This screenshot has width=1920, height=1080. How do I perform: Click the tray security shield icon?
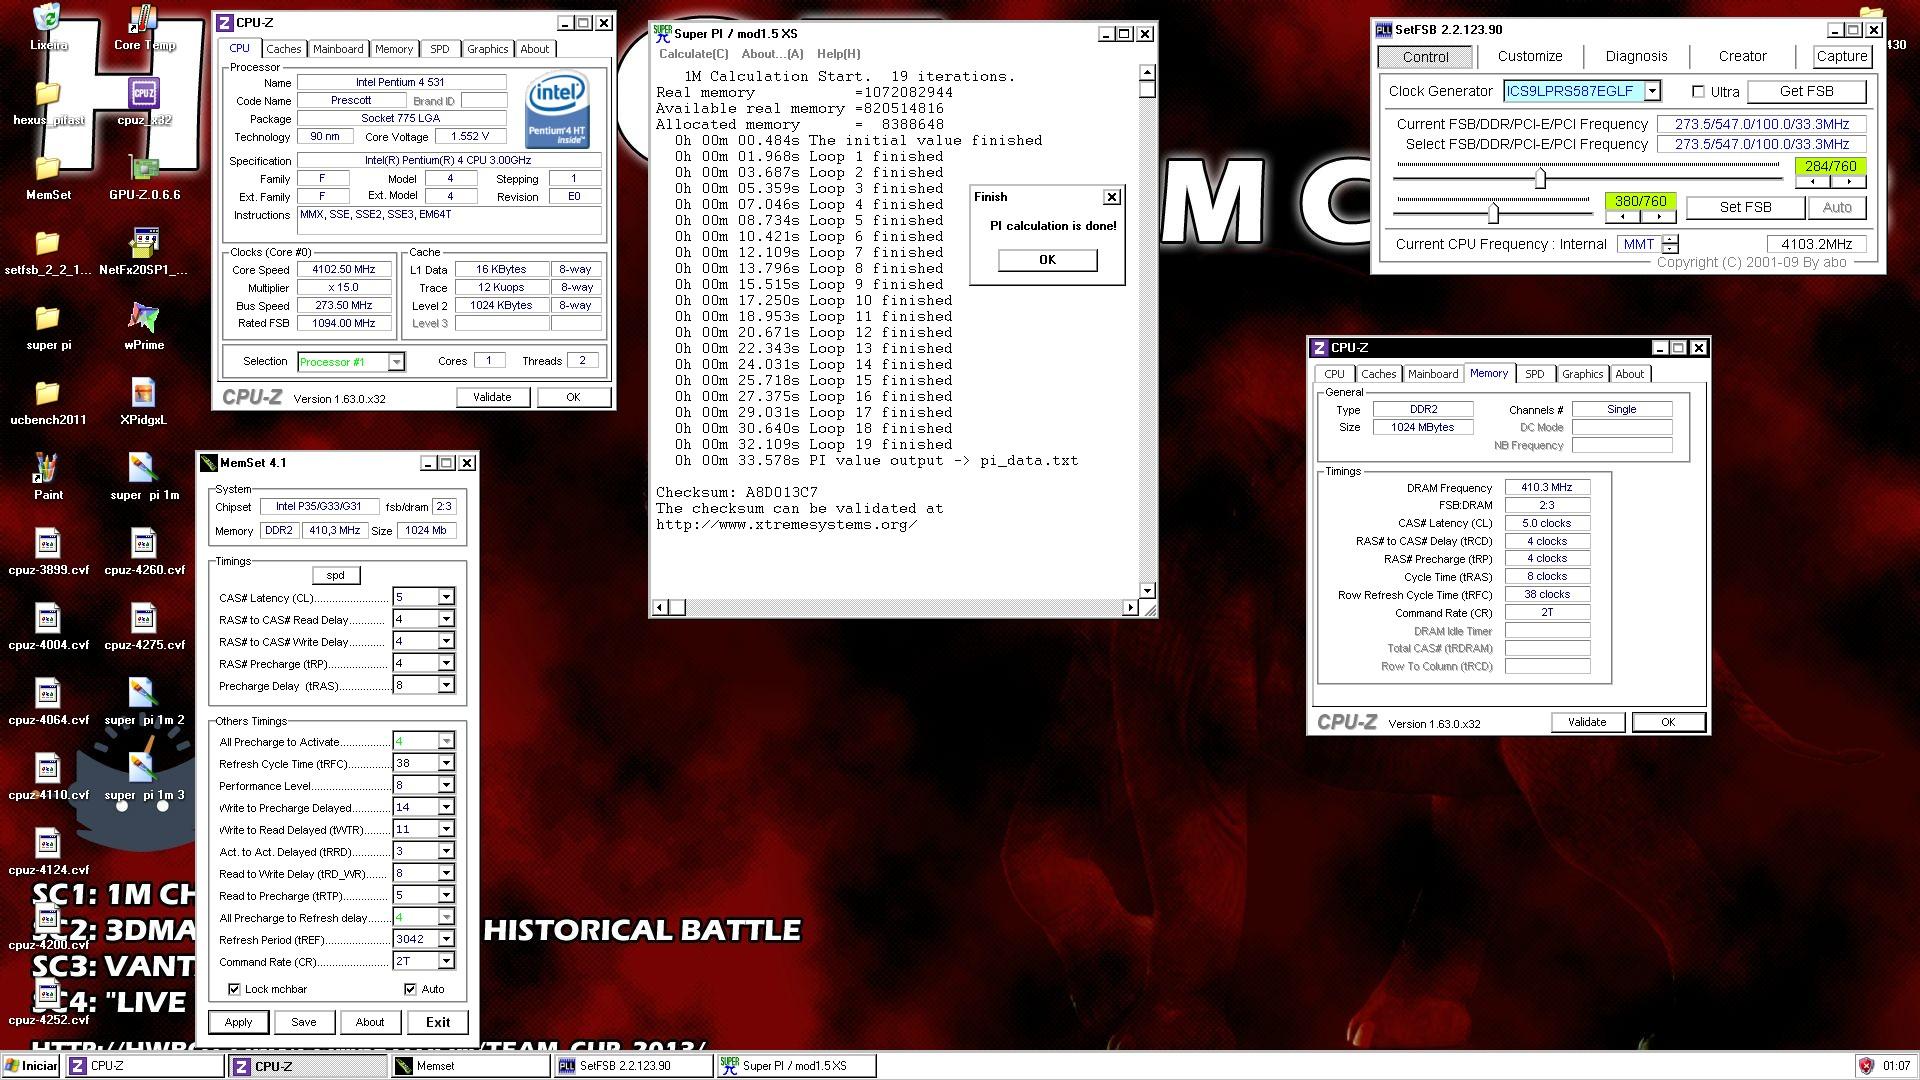tap(1866, 1066)
